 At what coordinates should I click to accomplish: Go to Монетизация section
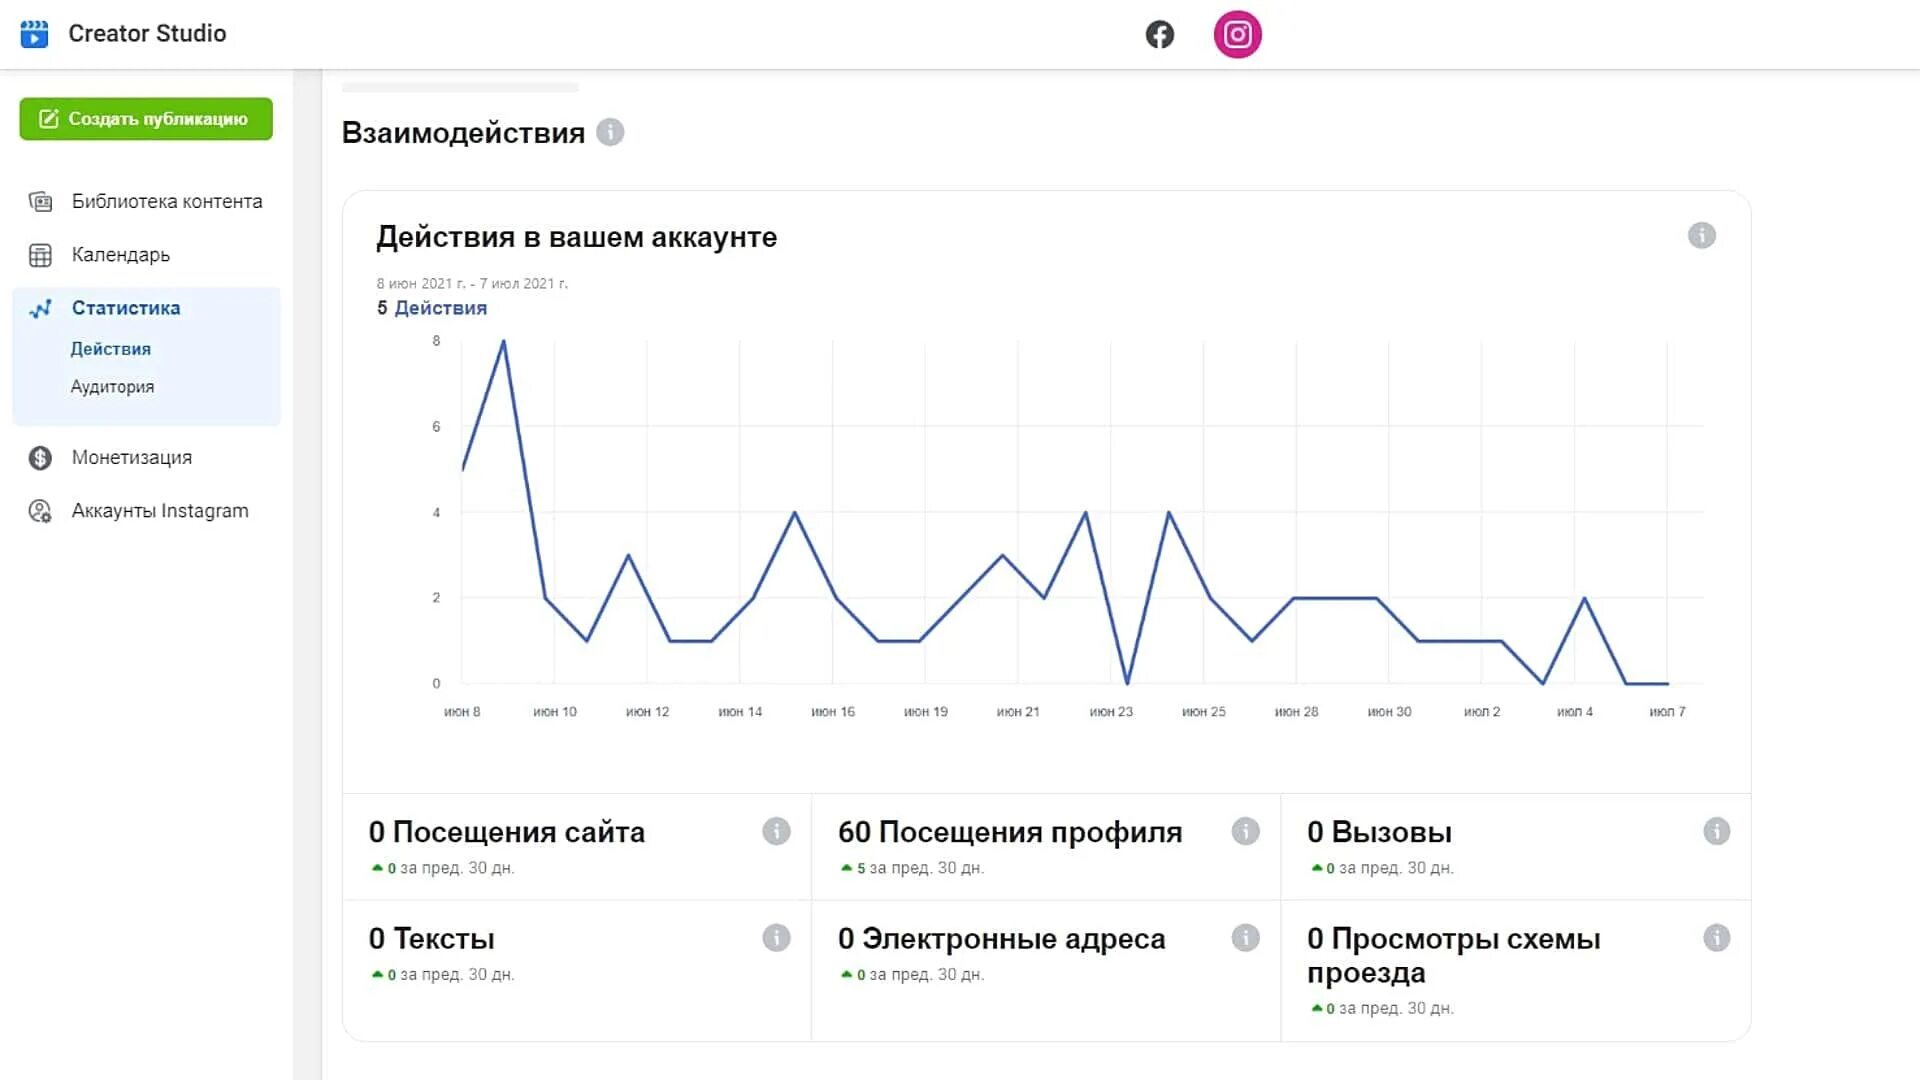[x=131, y=458]
